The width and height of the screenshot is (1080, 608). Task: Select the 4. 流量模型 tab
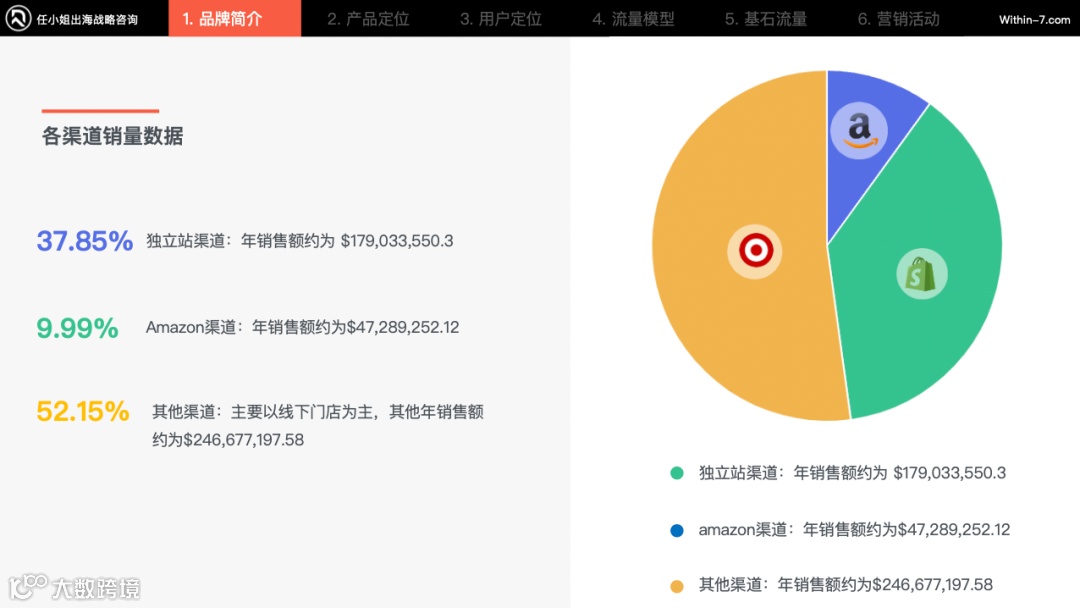(632, 18)
